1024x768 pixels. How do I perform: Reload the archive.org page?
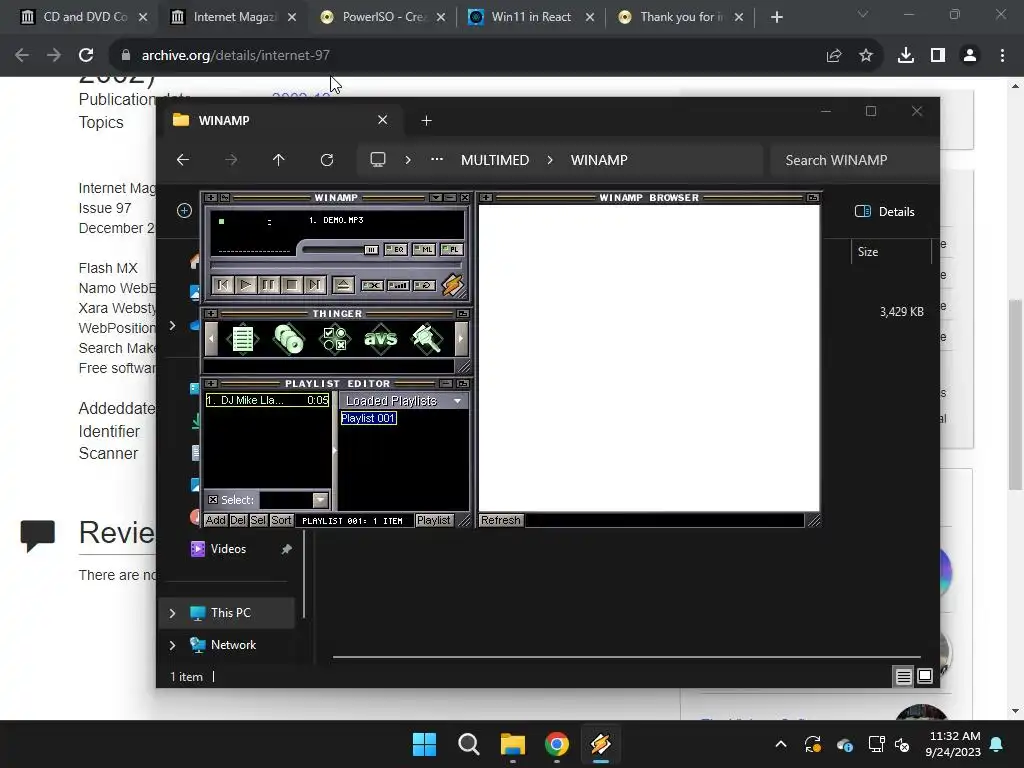coord(86,56)
